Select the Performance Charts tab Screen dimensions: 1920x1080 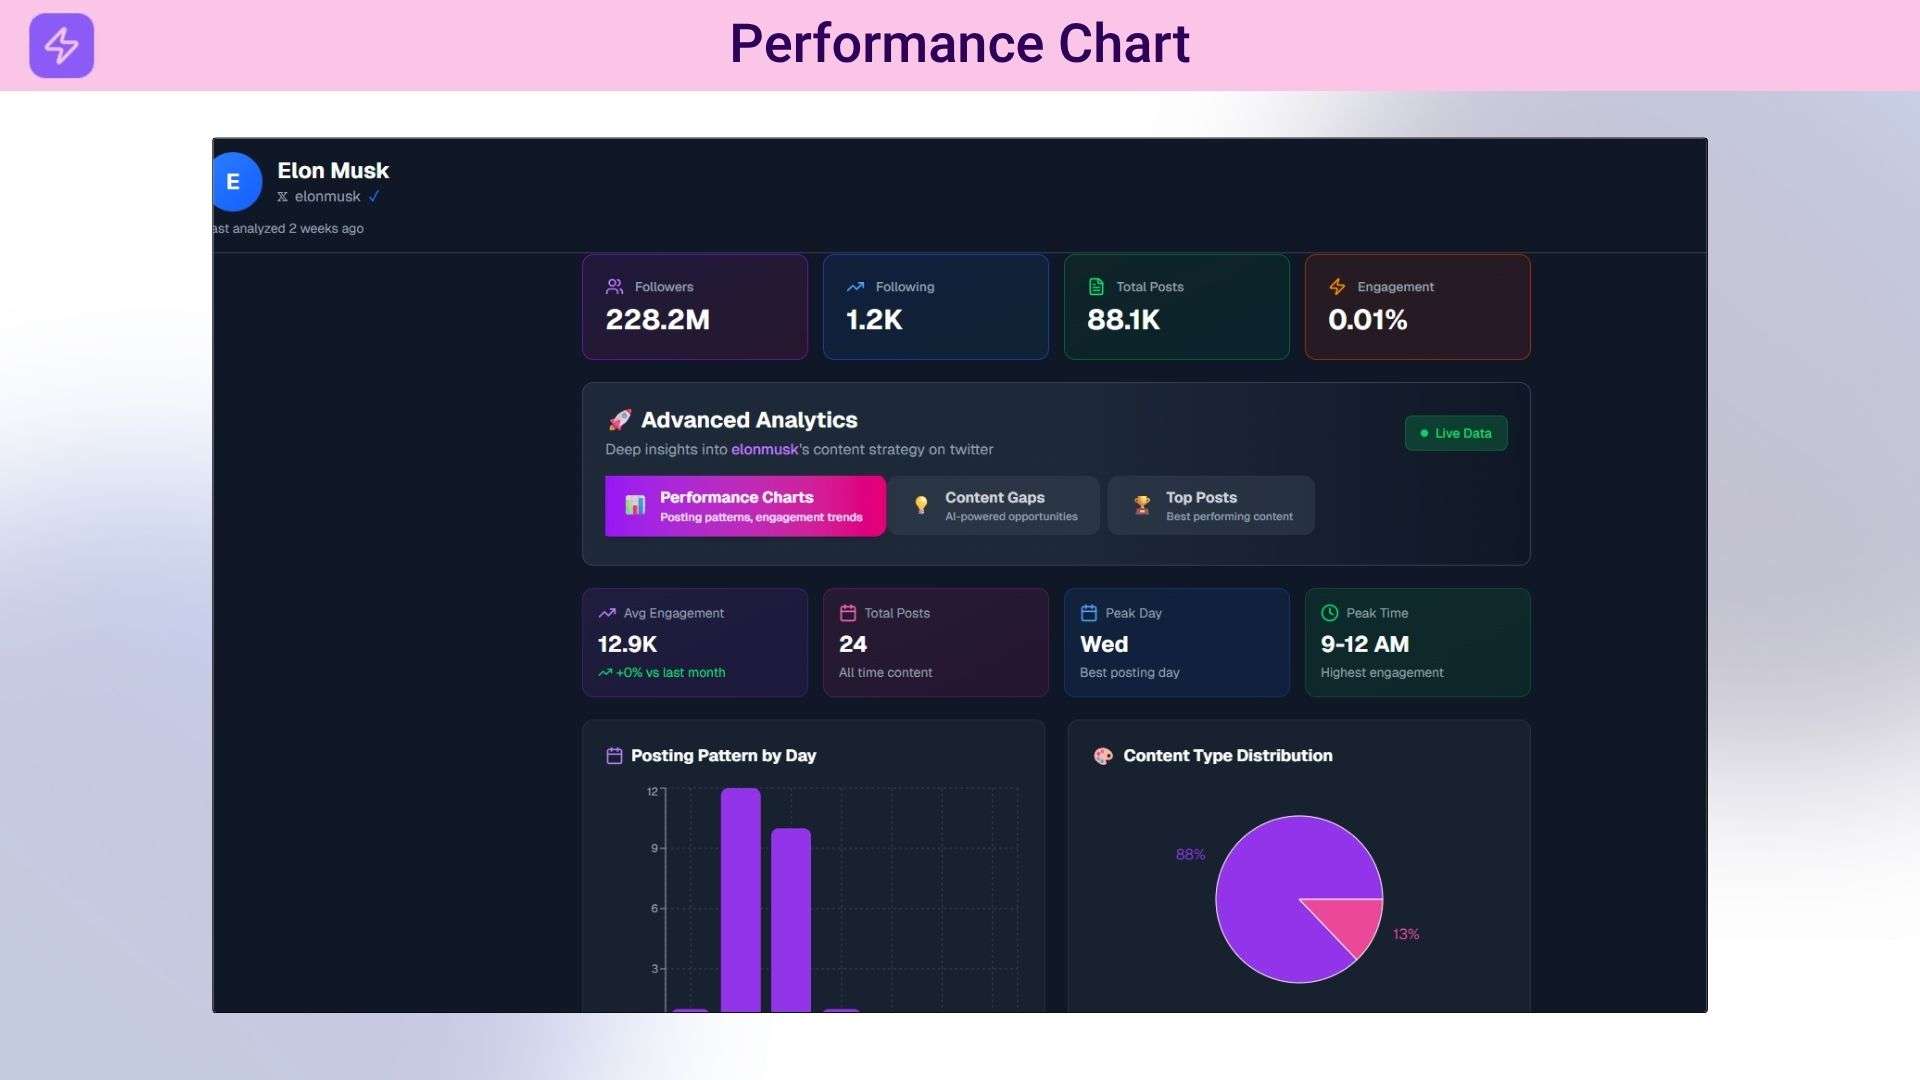745,506
